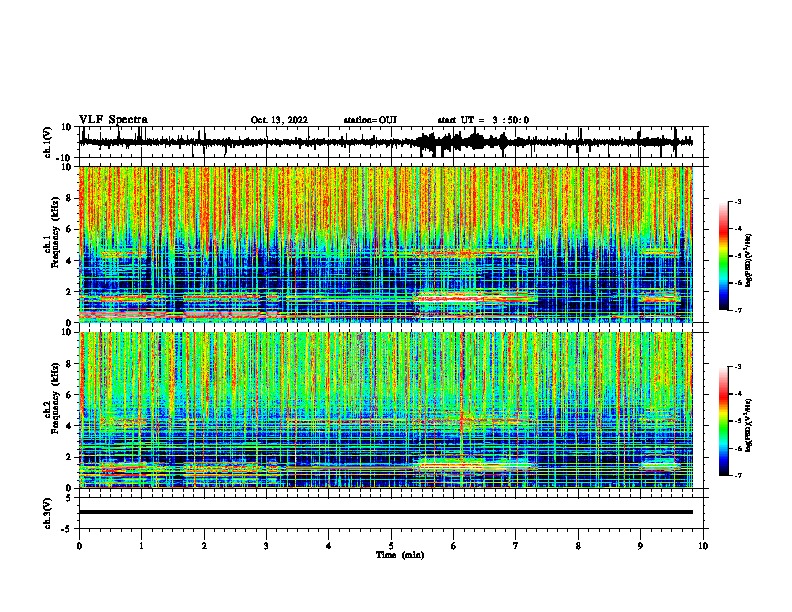Viewport: 792px width, 612px height.
Task: Click the time axis tick label "9"
Action: pos(640,546)
